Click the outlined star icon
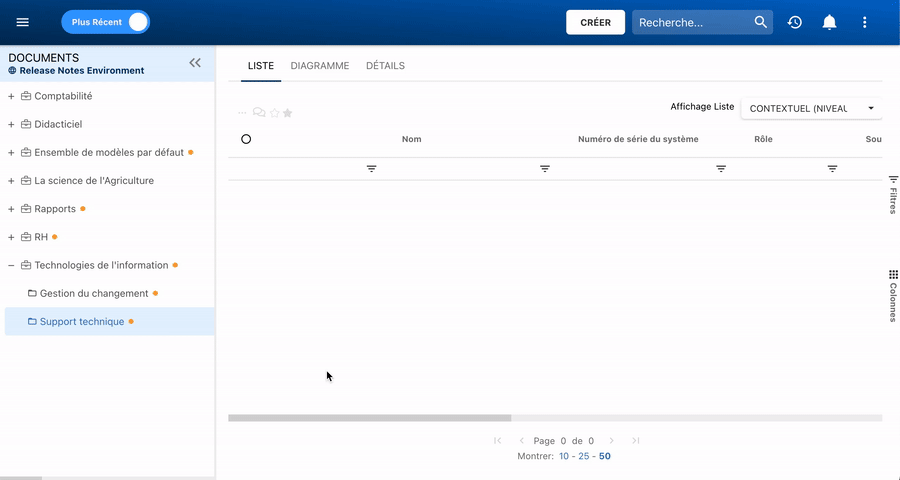The height and width of the screenshot is (480, 900). pos(274,113)
